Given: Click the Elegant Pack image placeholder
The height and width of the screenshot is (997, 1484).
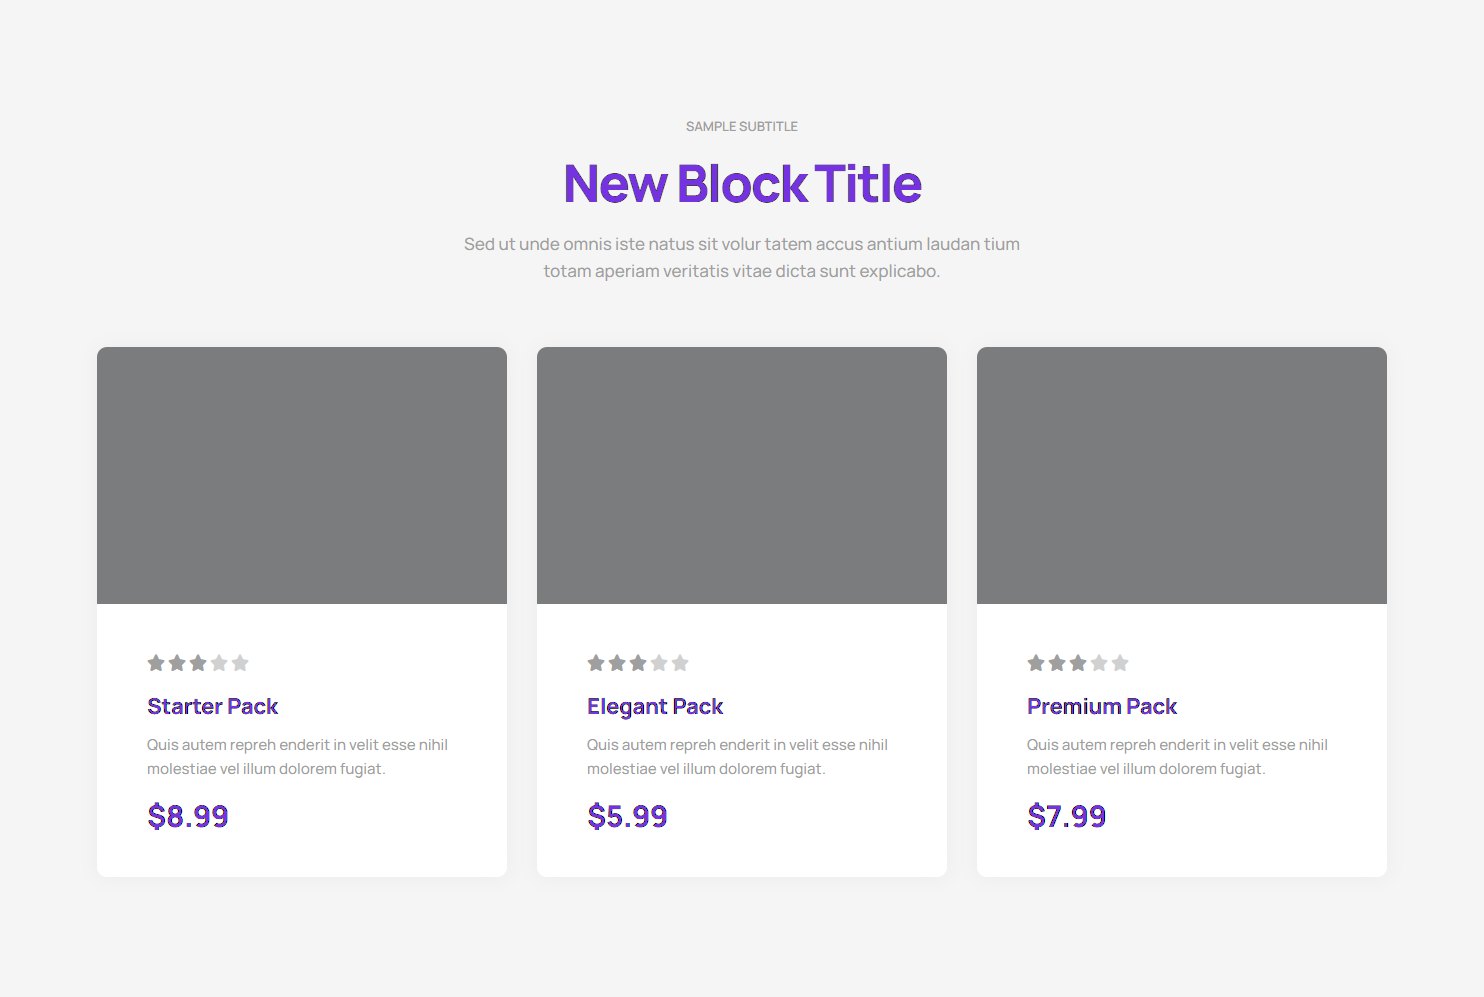Looking at the screenshot, I should pos(742,475).
